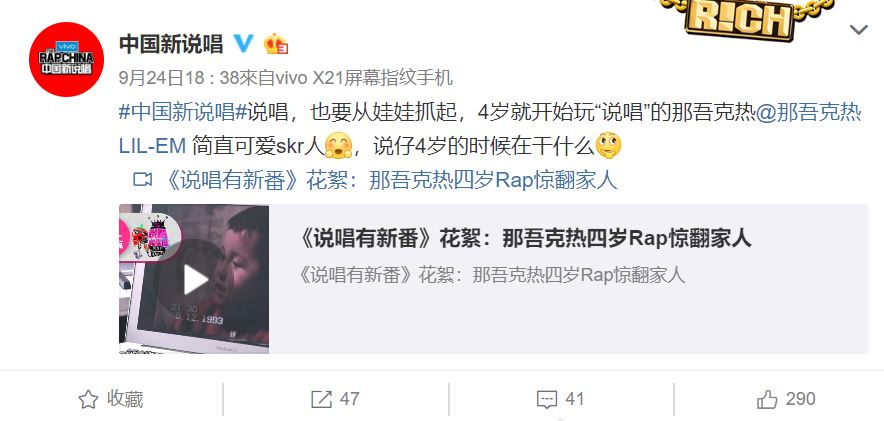The image size is (884, 421).
Task: Click the repost icon with count 47
Action: pyautogui.click(x=321, y=400)
